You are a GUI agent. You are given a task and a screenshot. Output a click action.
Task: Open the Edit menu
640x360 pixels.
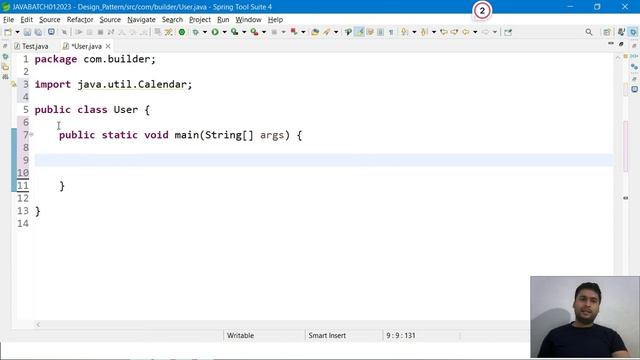point(27,20)
